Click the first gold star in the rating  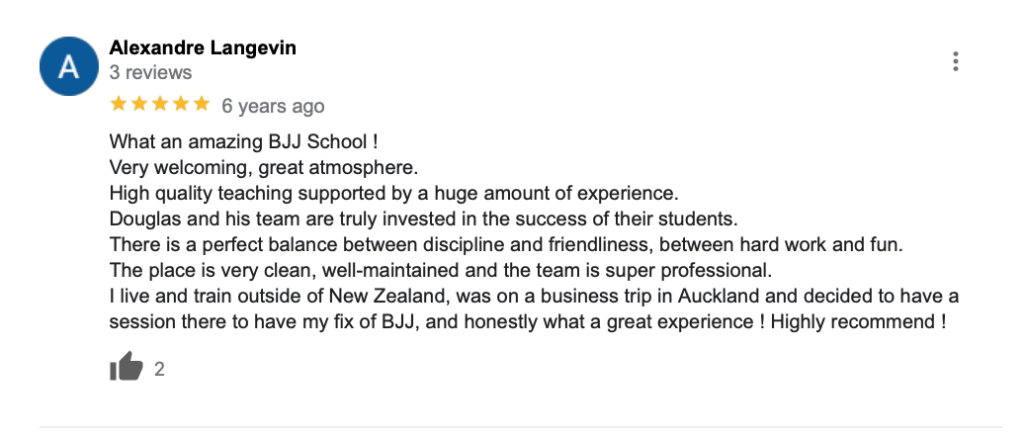click(x=118, y=104)
